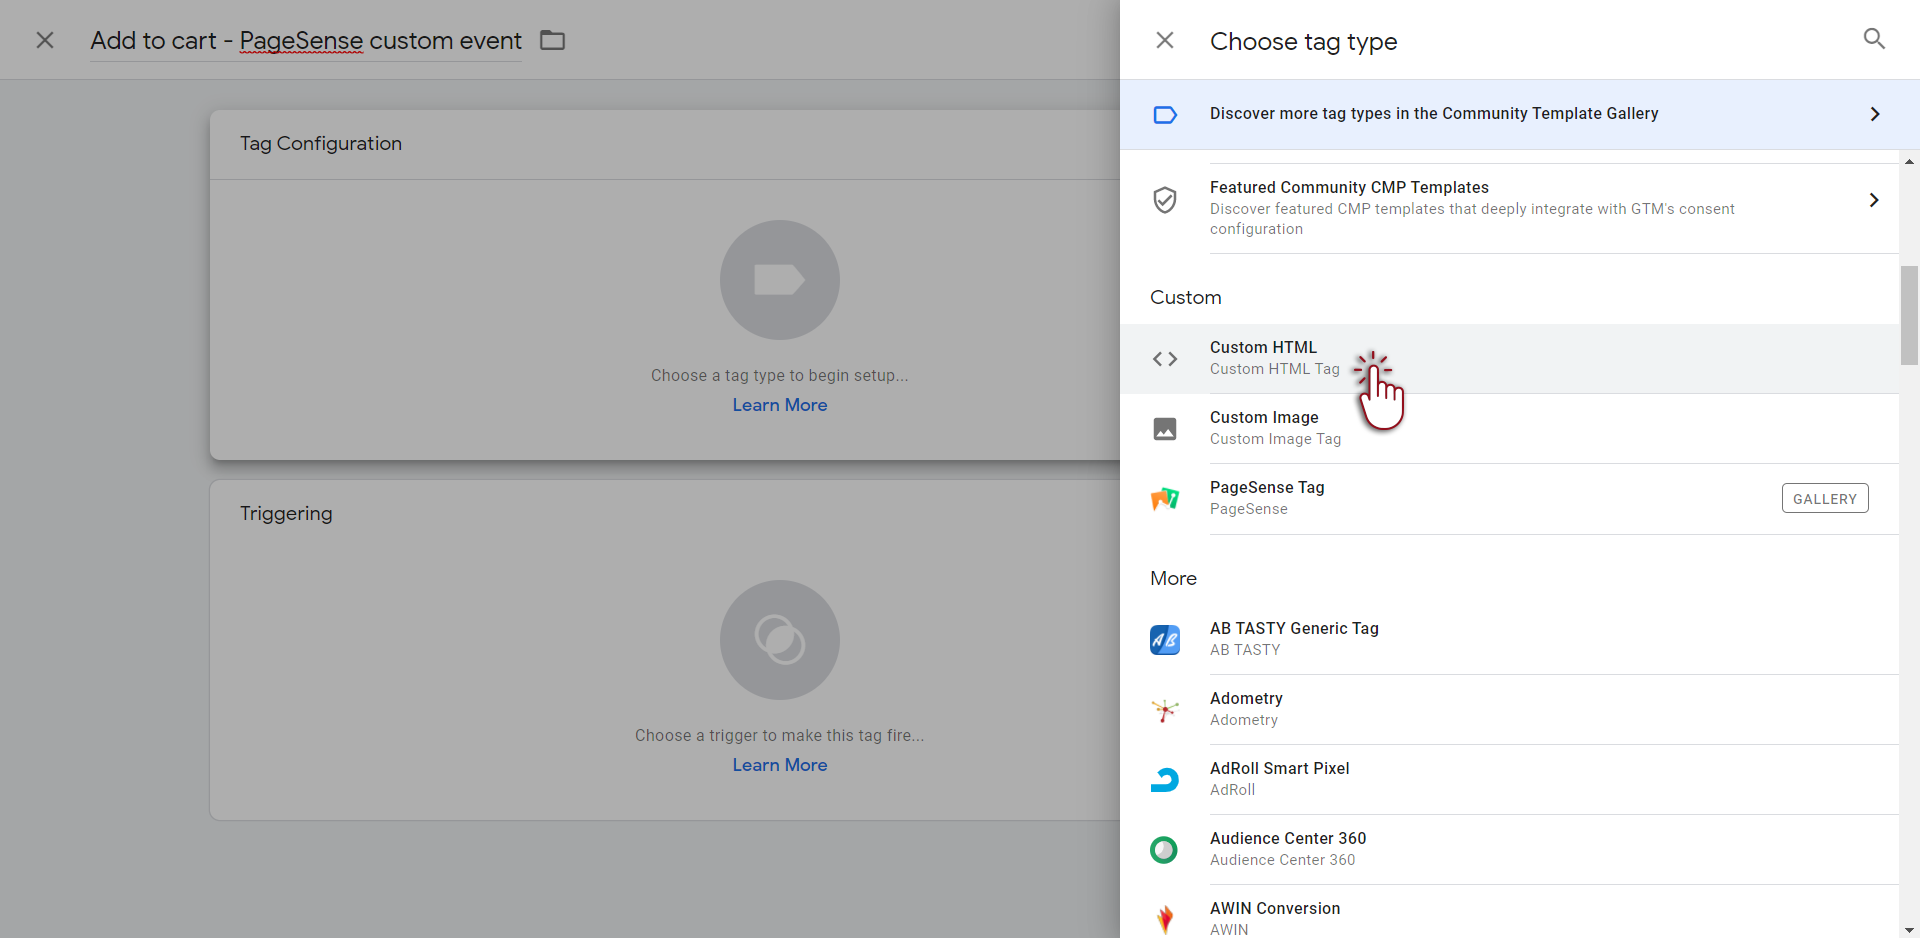Click the scrollbar down arrow
This screenshot has width=1920, height=938.
pyautogui.click(x=1909, y=929)
